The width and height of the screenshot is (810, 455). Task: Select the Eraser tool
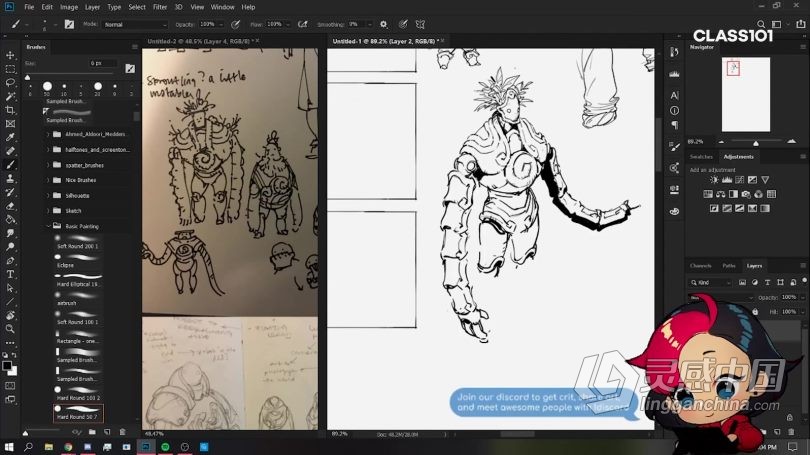pyautogui.click(x=10, y=206)
